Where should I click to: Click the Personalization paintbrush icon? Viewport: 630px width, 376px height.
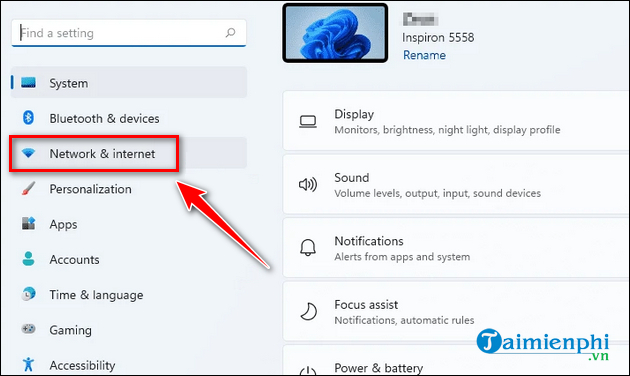click(x=28, y=188)
